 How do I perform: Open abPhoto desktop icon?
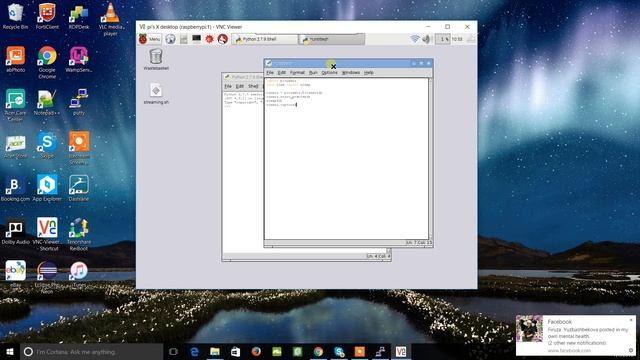(x=16, y=60)
